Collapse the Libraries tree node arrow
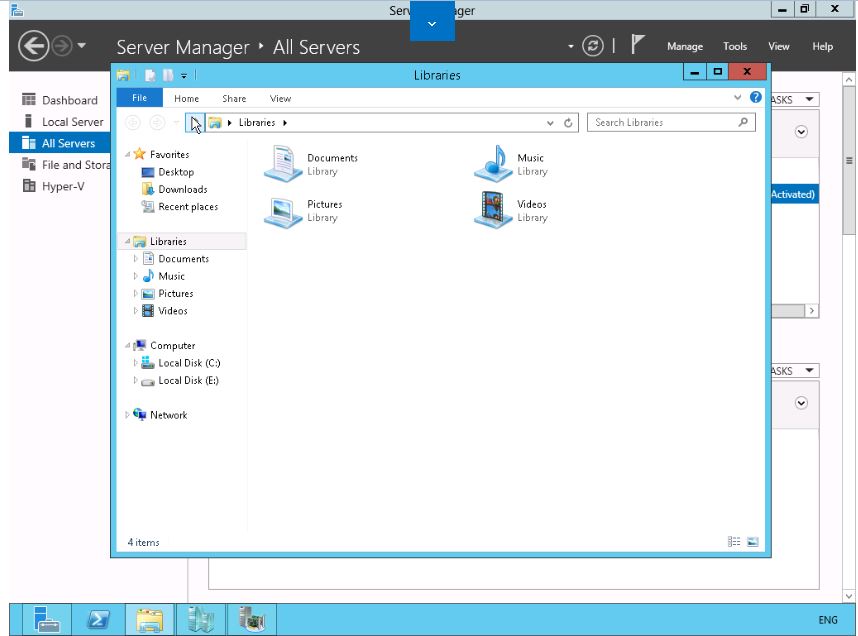Image resolution: width=858 pixels, height=636 pixels. (x=127, y=241)
